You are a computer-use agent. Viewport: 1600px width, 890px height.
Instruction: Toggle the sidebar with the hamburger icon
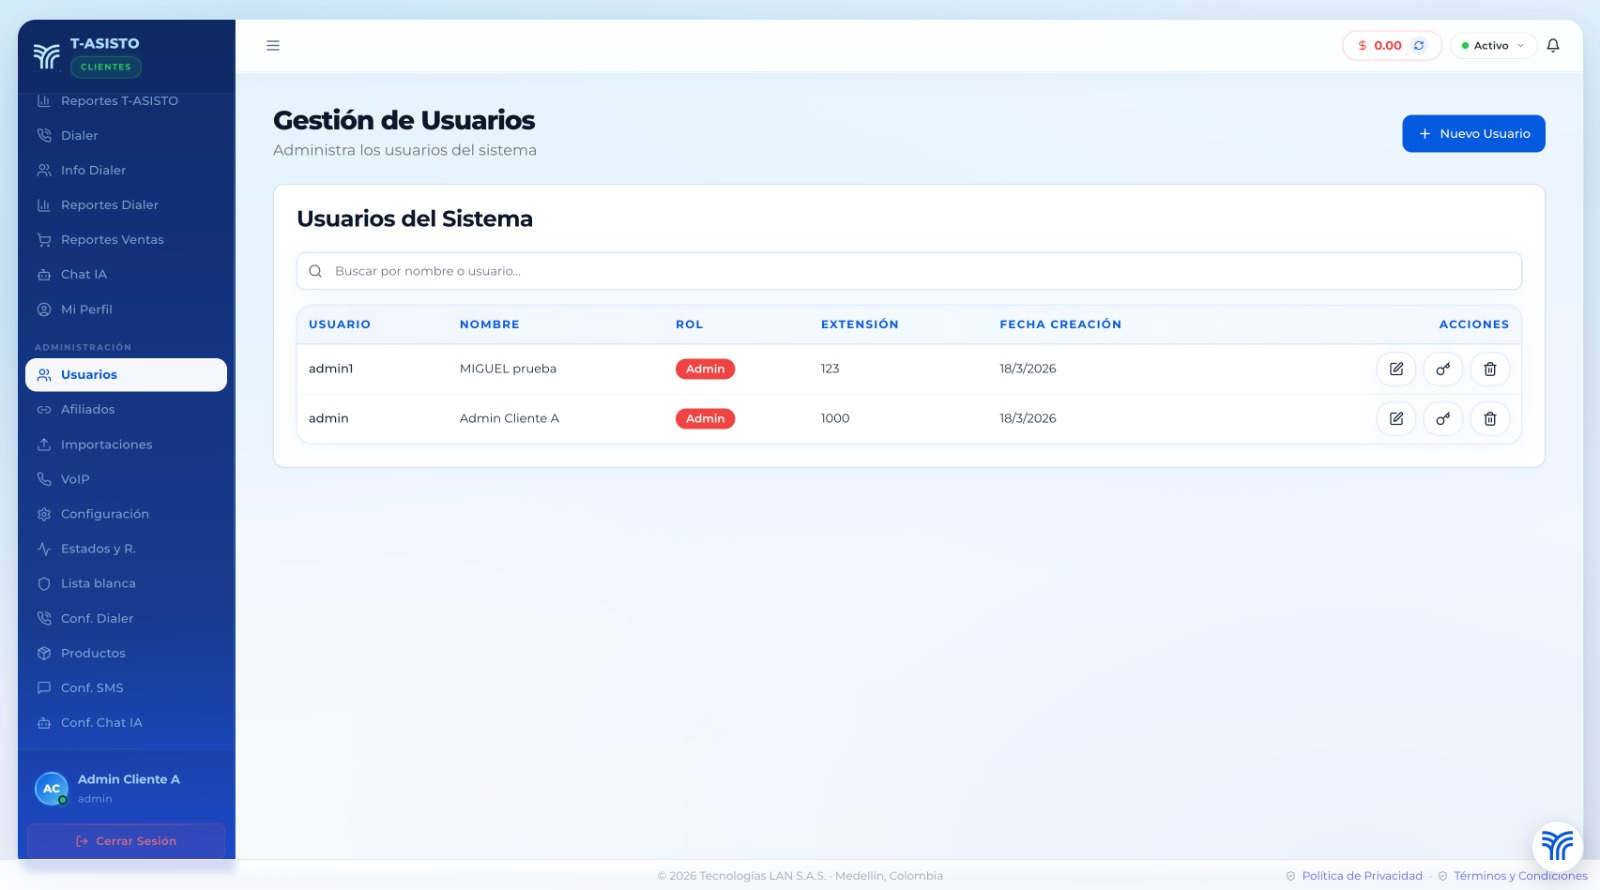click(273, 46)
